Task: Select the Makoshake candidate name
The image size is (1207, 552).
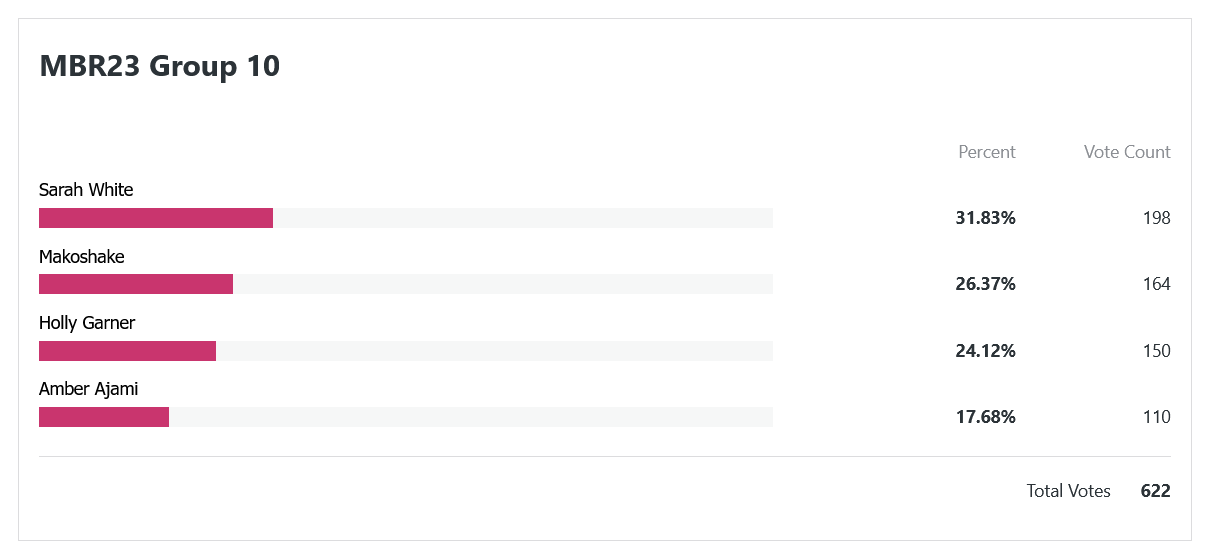Action: (82, 256)
